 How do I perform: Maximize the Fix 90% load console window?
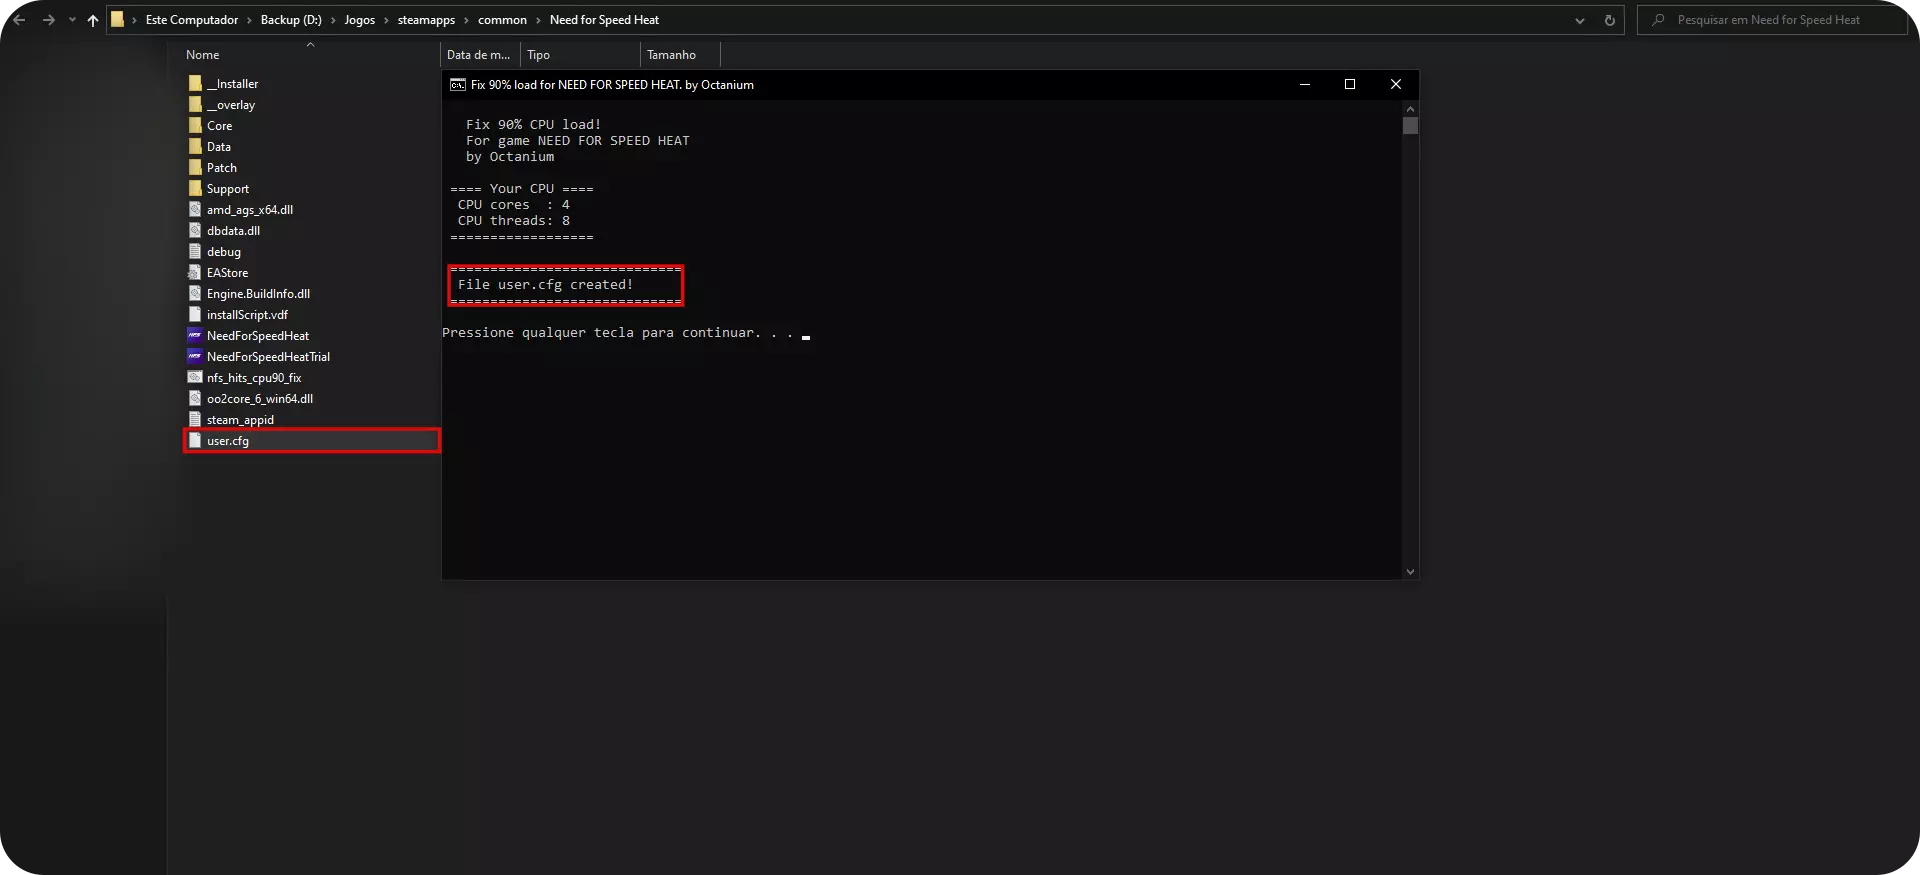click(x=1350, y=85)
